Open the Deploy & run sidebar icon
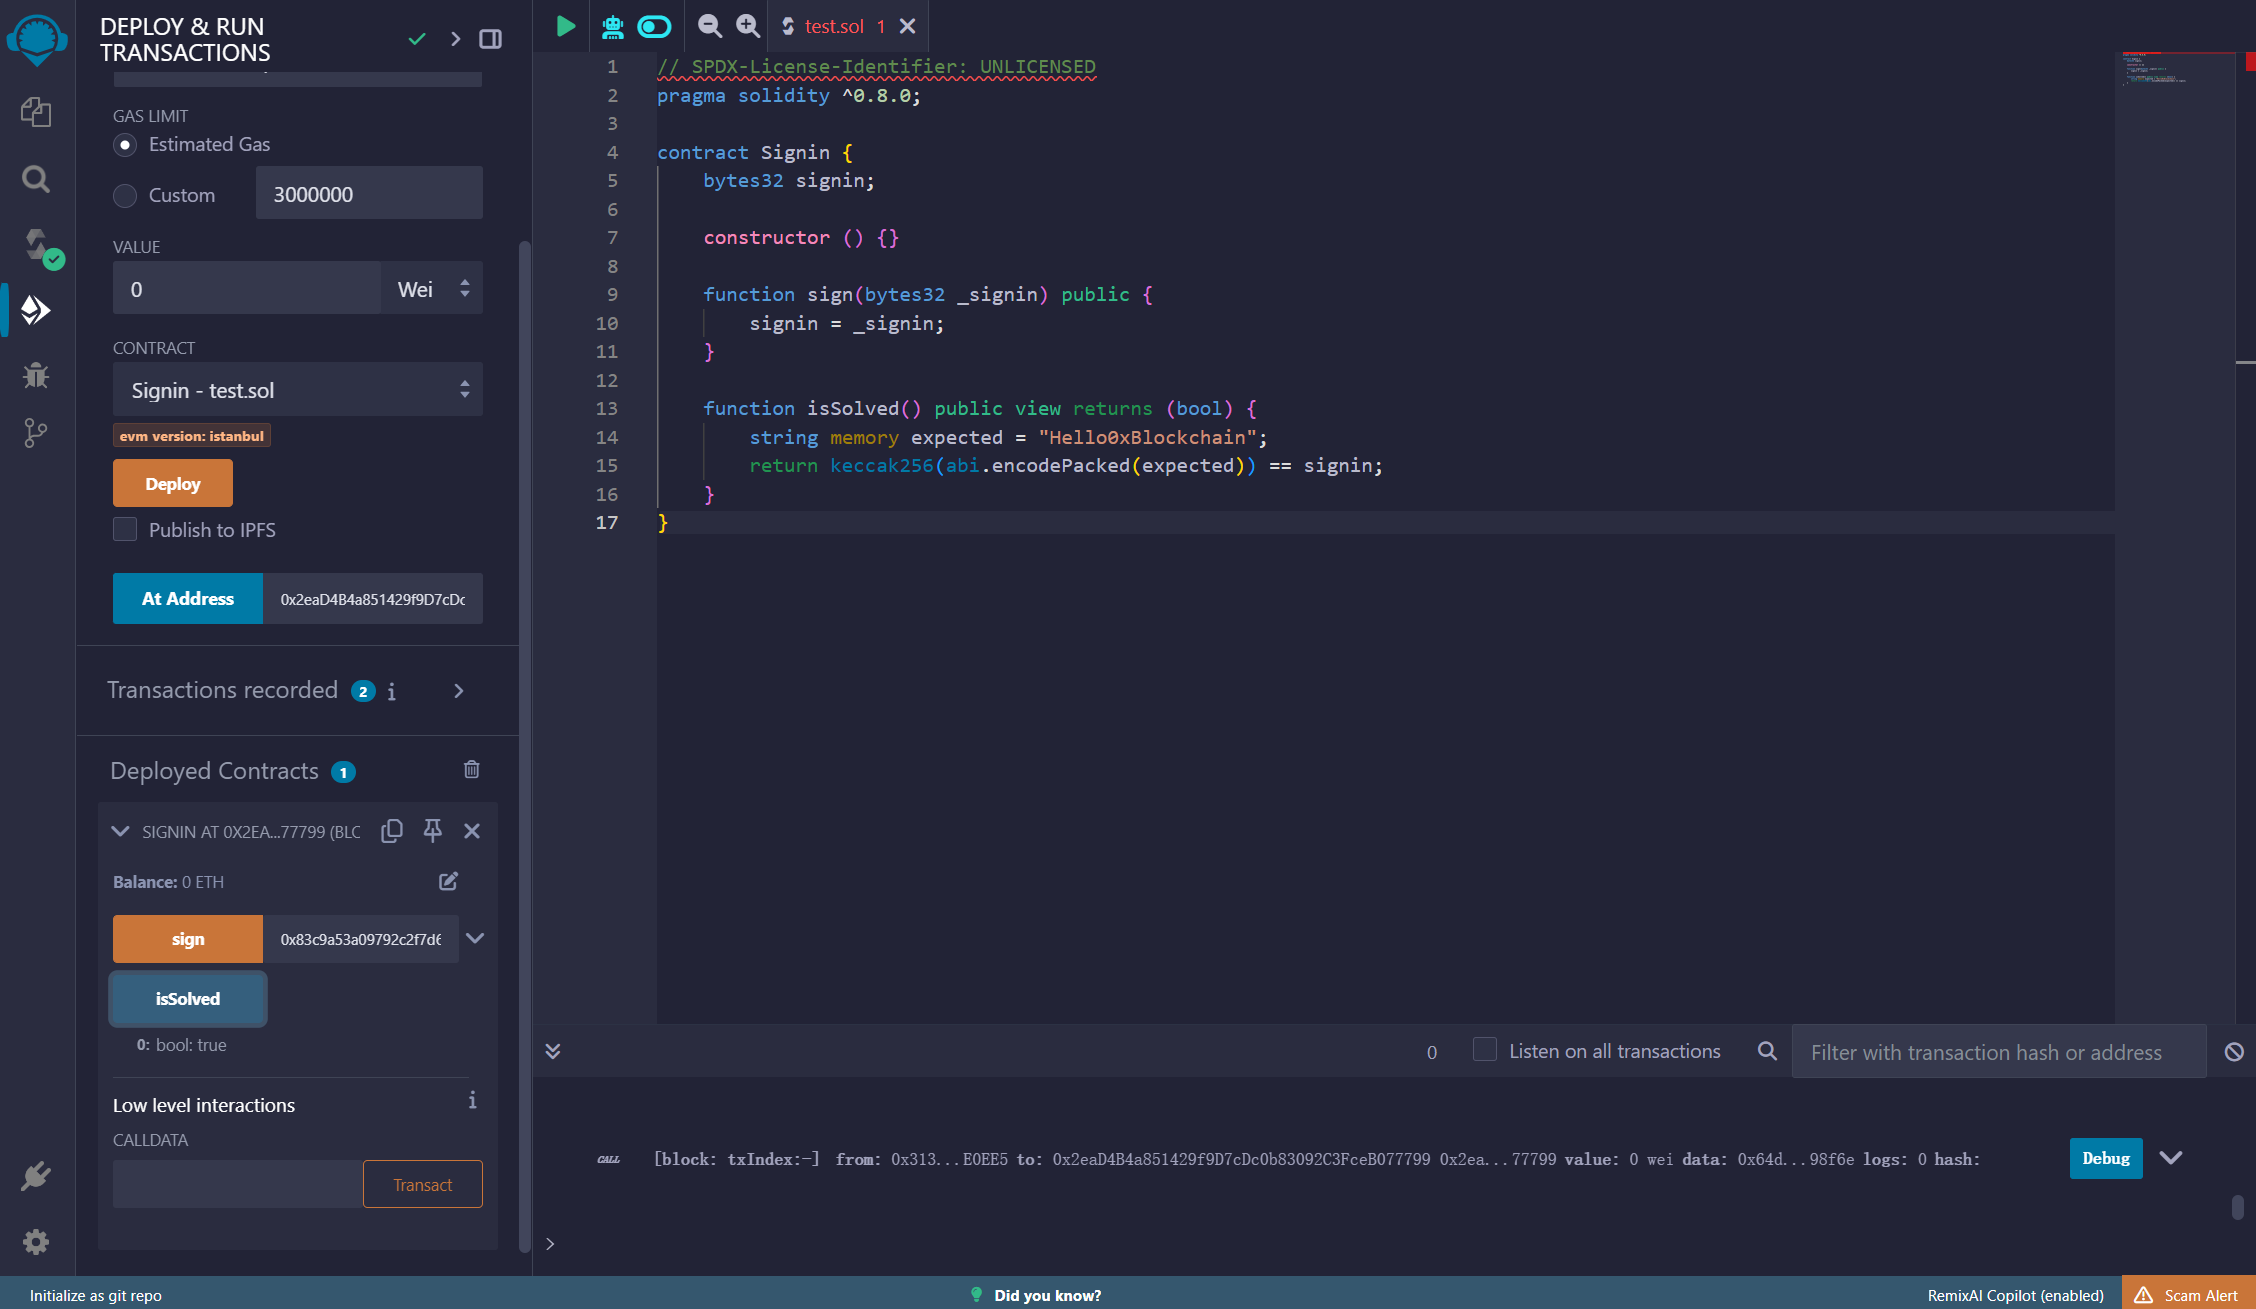Image resolution: width=2256 pixels, height=1309 pixels. tap(36, 310)
